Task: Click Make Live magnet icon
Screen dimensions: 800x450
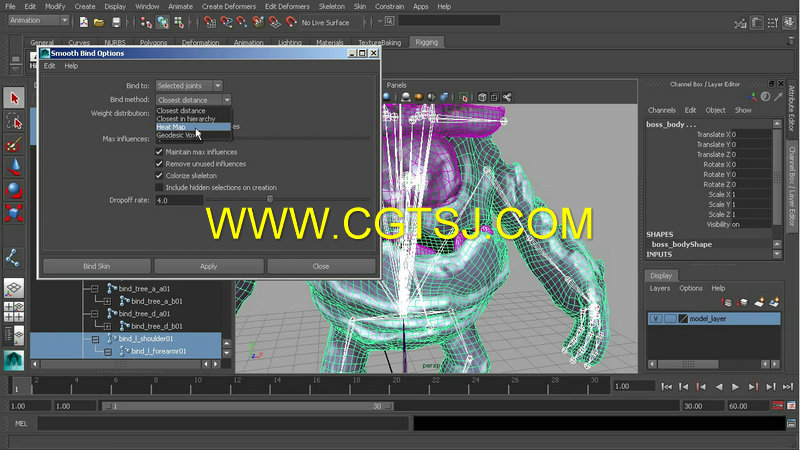Action: coord(291,22)
